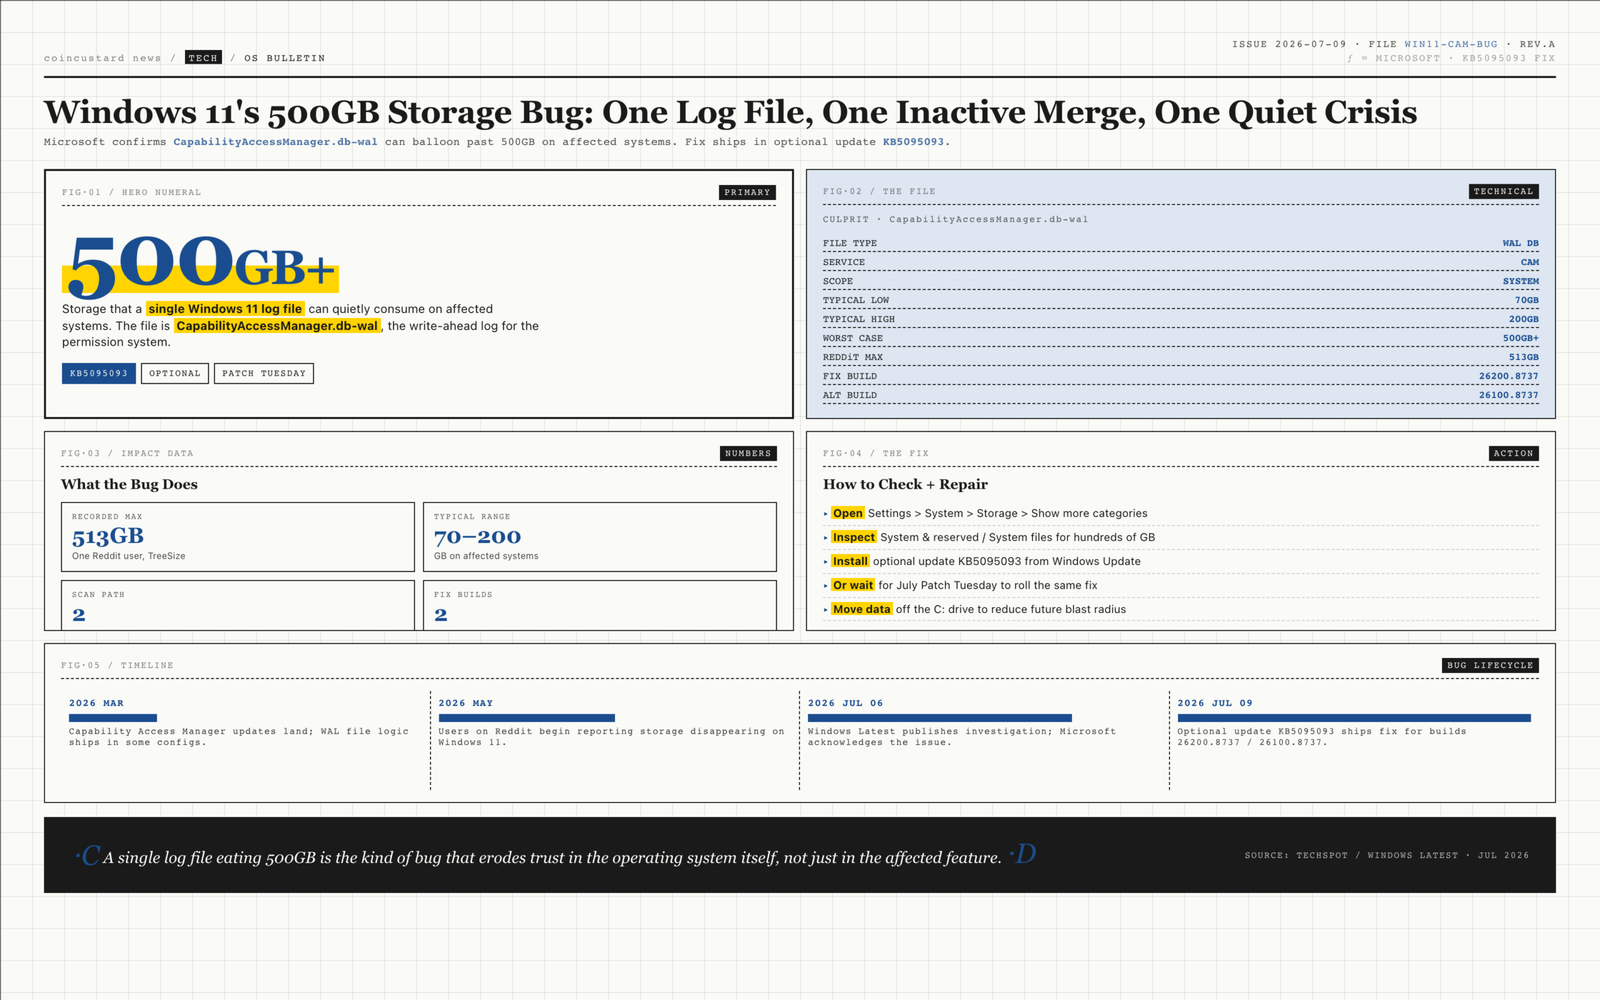This screenshot has width=1600, height=1000.
Task: Click the 70–200 typical range card
Action: click(600, 537)
